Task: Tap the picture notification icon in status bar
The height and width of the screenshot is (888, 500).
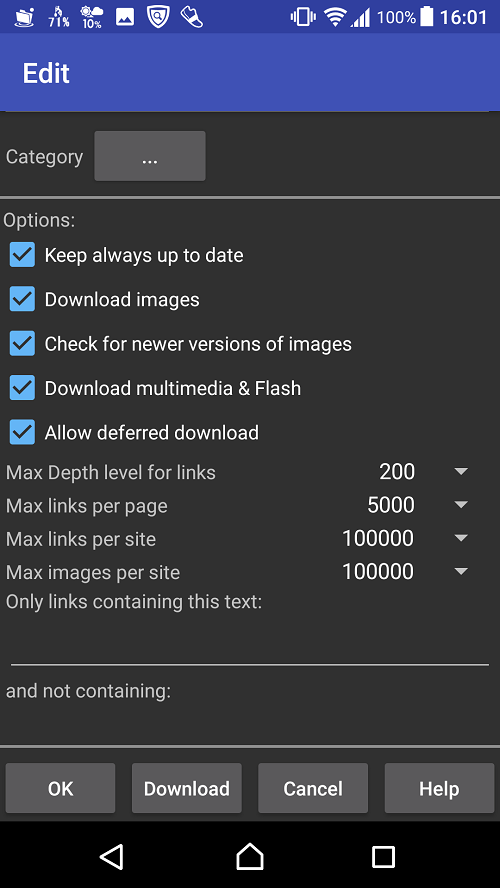Action: (125, 17)
